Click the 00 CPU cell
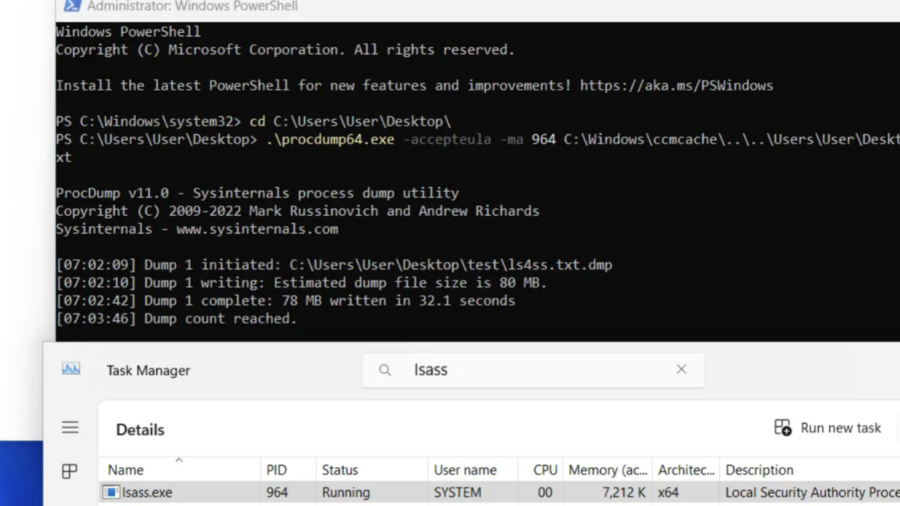 tap(545, 492)
